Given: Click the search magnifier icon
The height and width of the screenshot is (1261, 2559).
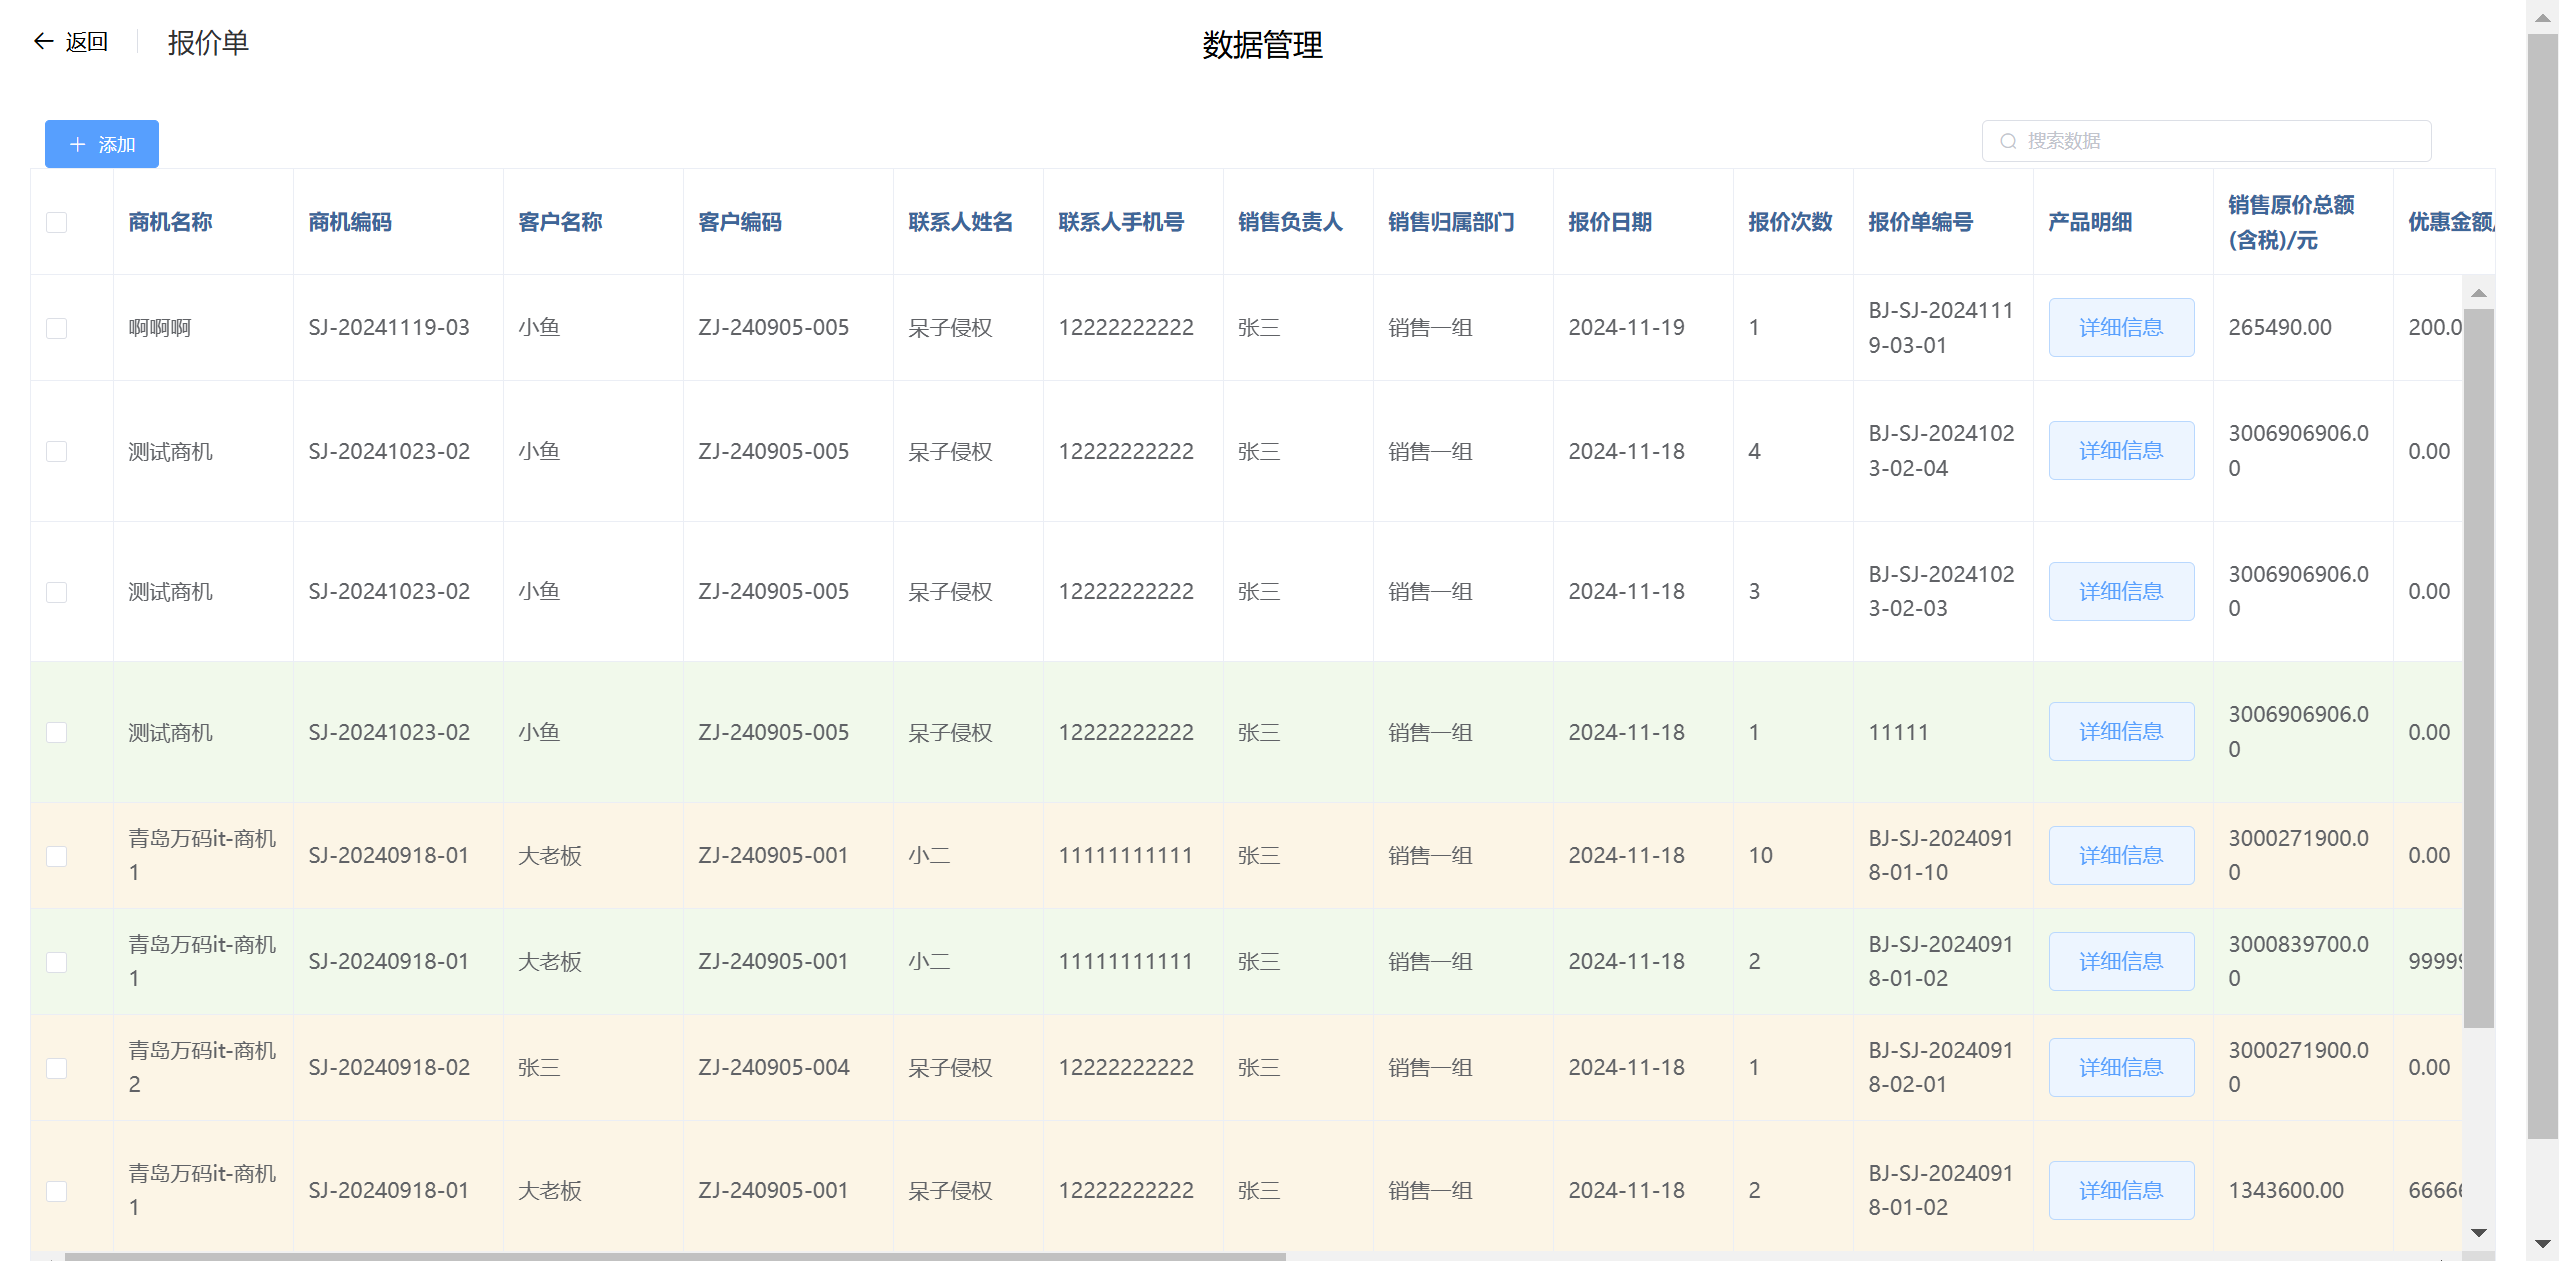Looking at the screenshot, I should pos(2007,141).
